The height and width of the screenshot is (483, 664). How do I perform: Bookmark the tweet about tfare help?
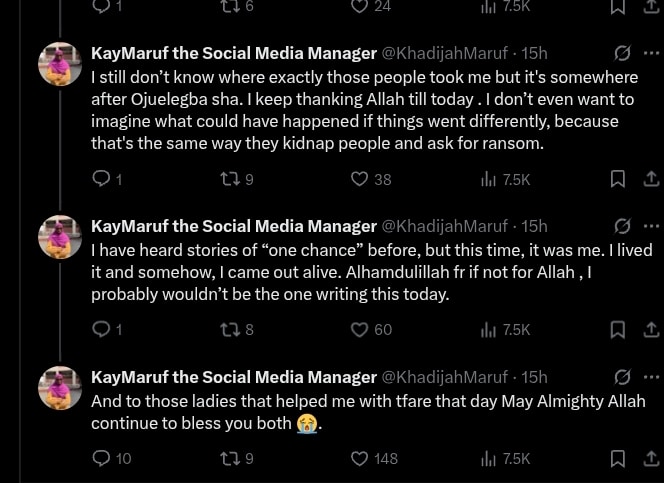pos(618,458)
